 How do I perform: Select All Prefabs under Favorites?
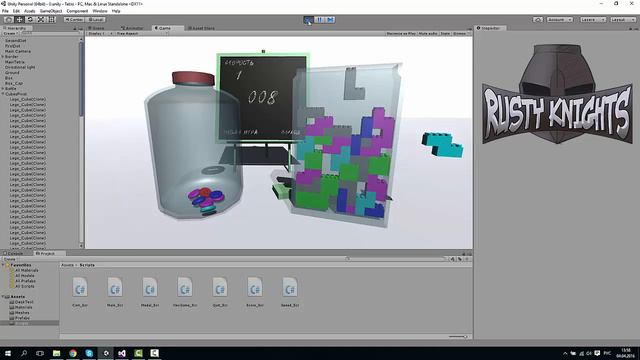tap(25, 281)
